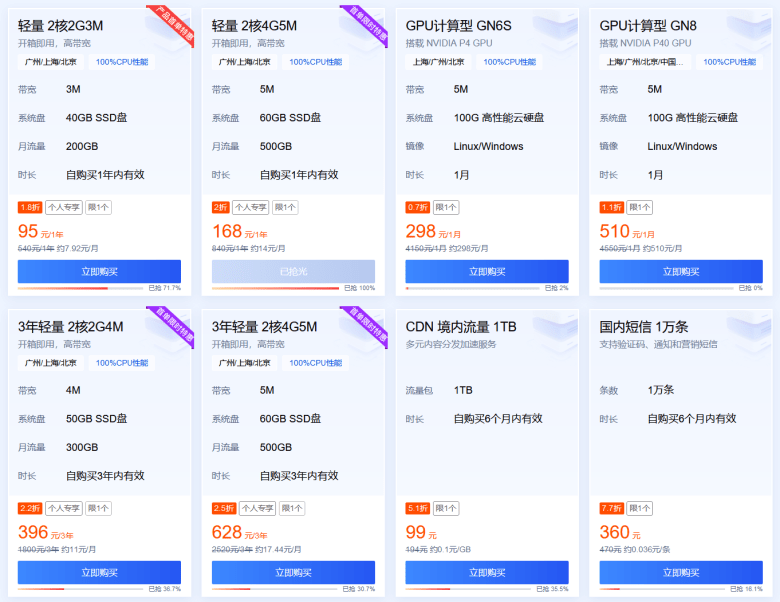Click the 298 元/1月 price
This screenshot has width=780, height=602.
[x=433, y=231]
